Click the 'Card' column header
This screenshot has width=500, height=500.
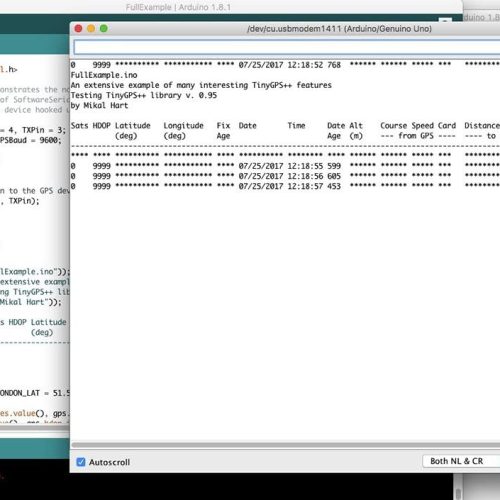[447, 126]
